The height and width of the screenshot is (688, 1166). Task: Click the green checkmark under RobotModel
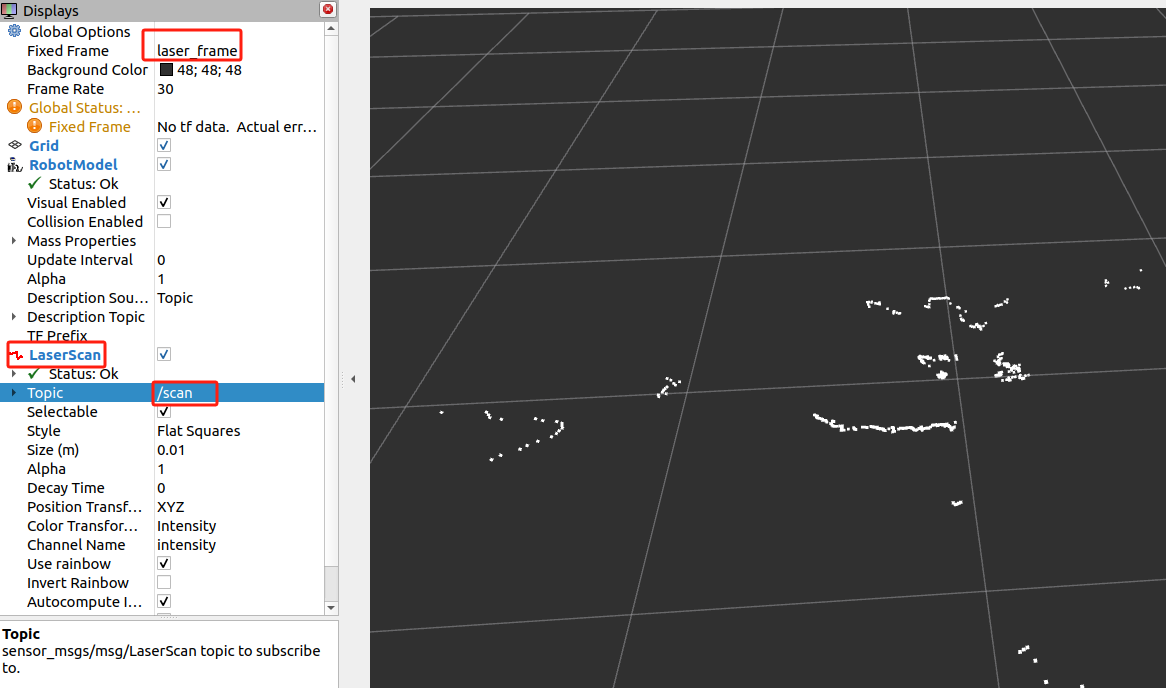pyautogui.click(x=34, y=183)
